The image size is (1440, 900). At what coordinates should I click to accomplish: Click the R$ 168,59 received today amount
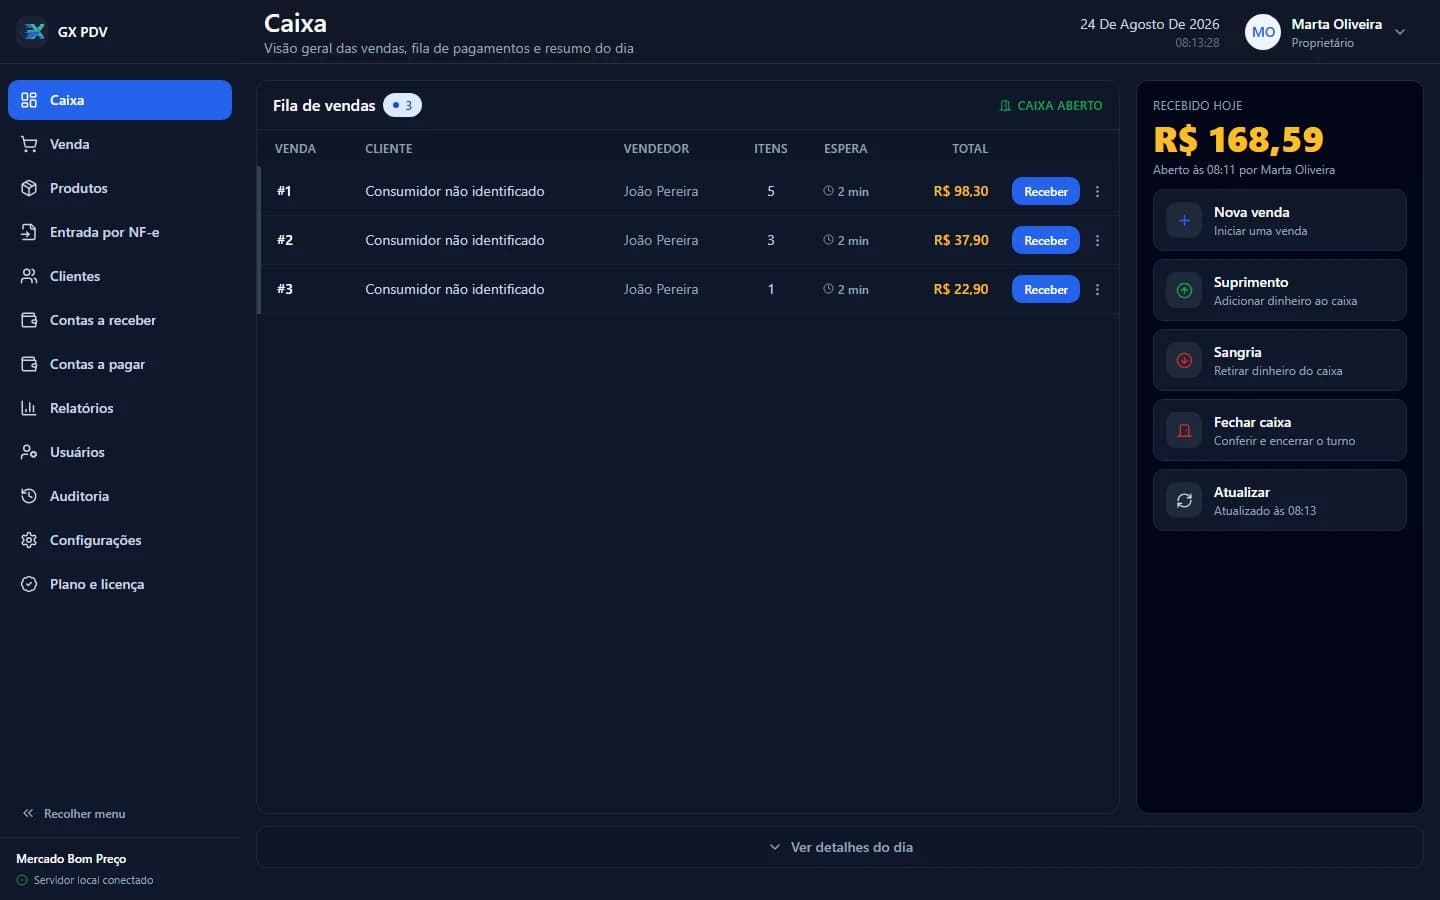click(1238, 139)
